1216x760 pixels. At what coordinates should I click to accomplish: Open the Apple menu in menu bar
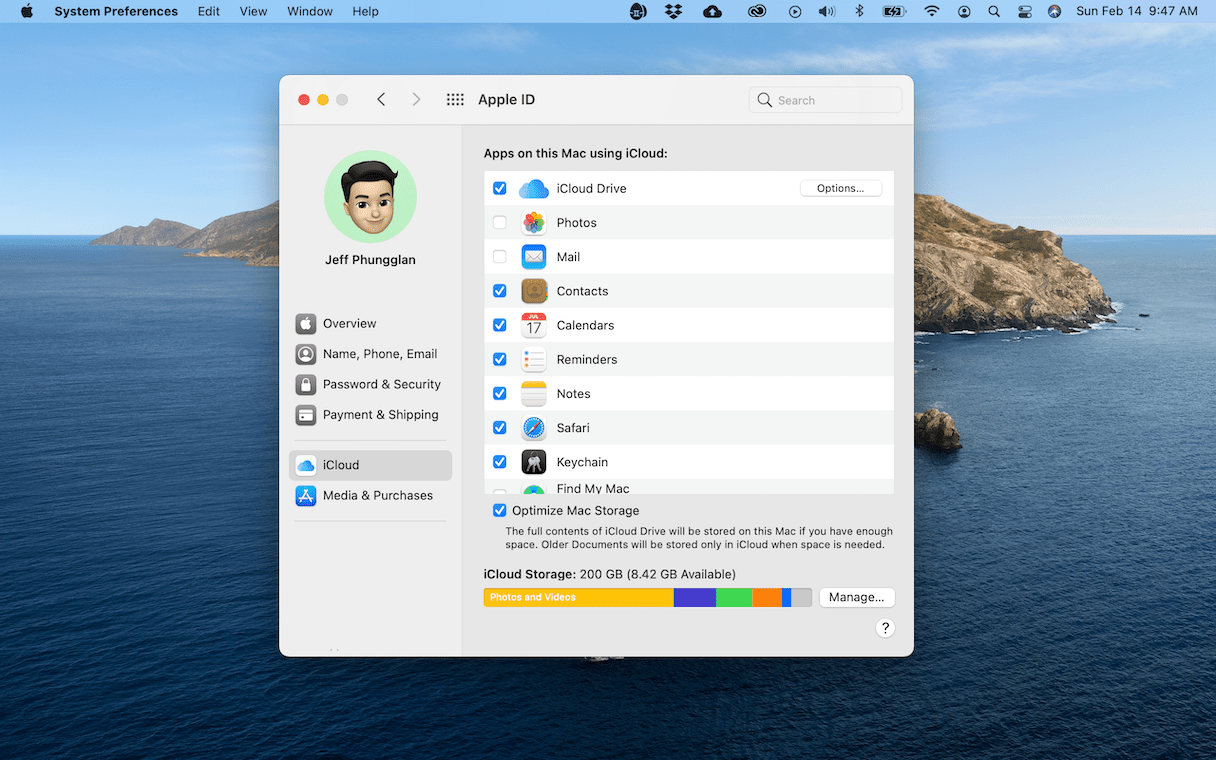[27, 12]
